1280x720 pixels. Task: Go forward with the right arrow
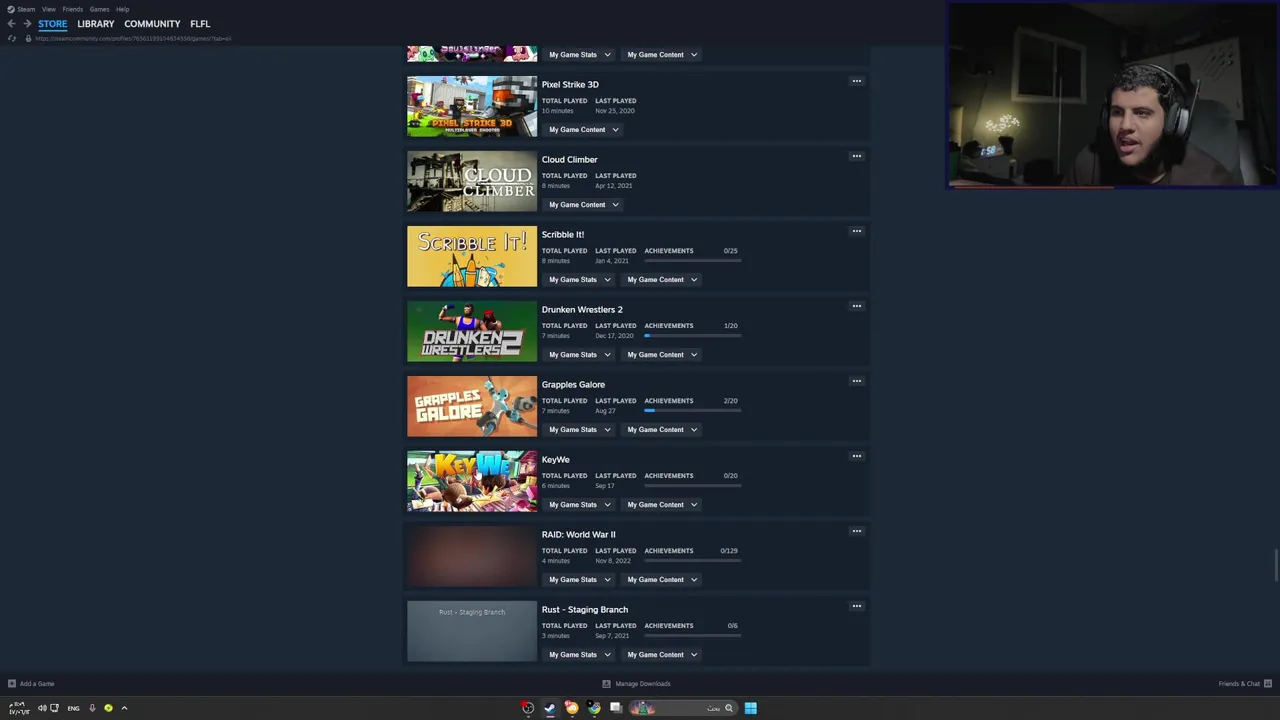tap(27, 24)
